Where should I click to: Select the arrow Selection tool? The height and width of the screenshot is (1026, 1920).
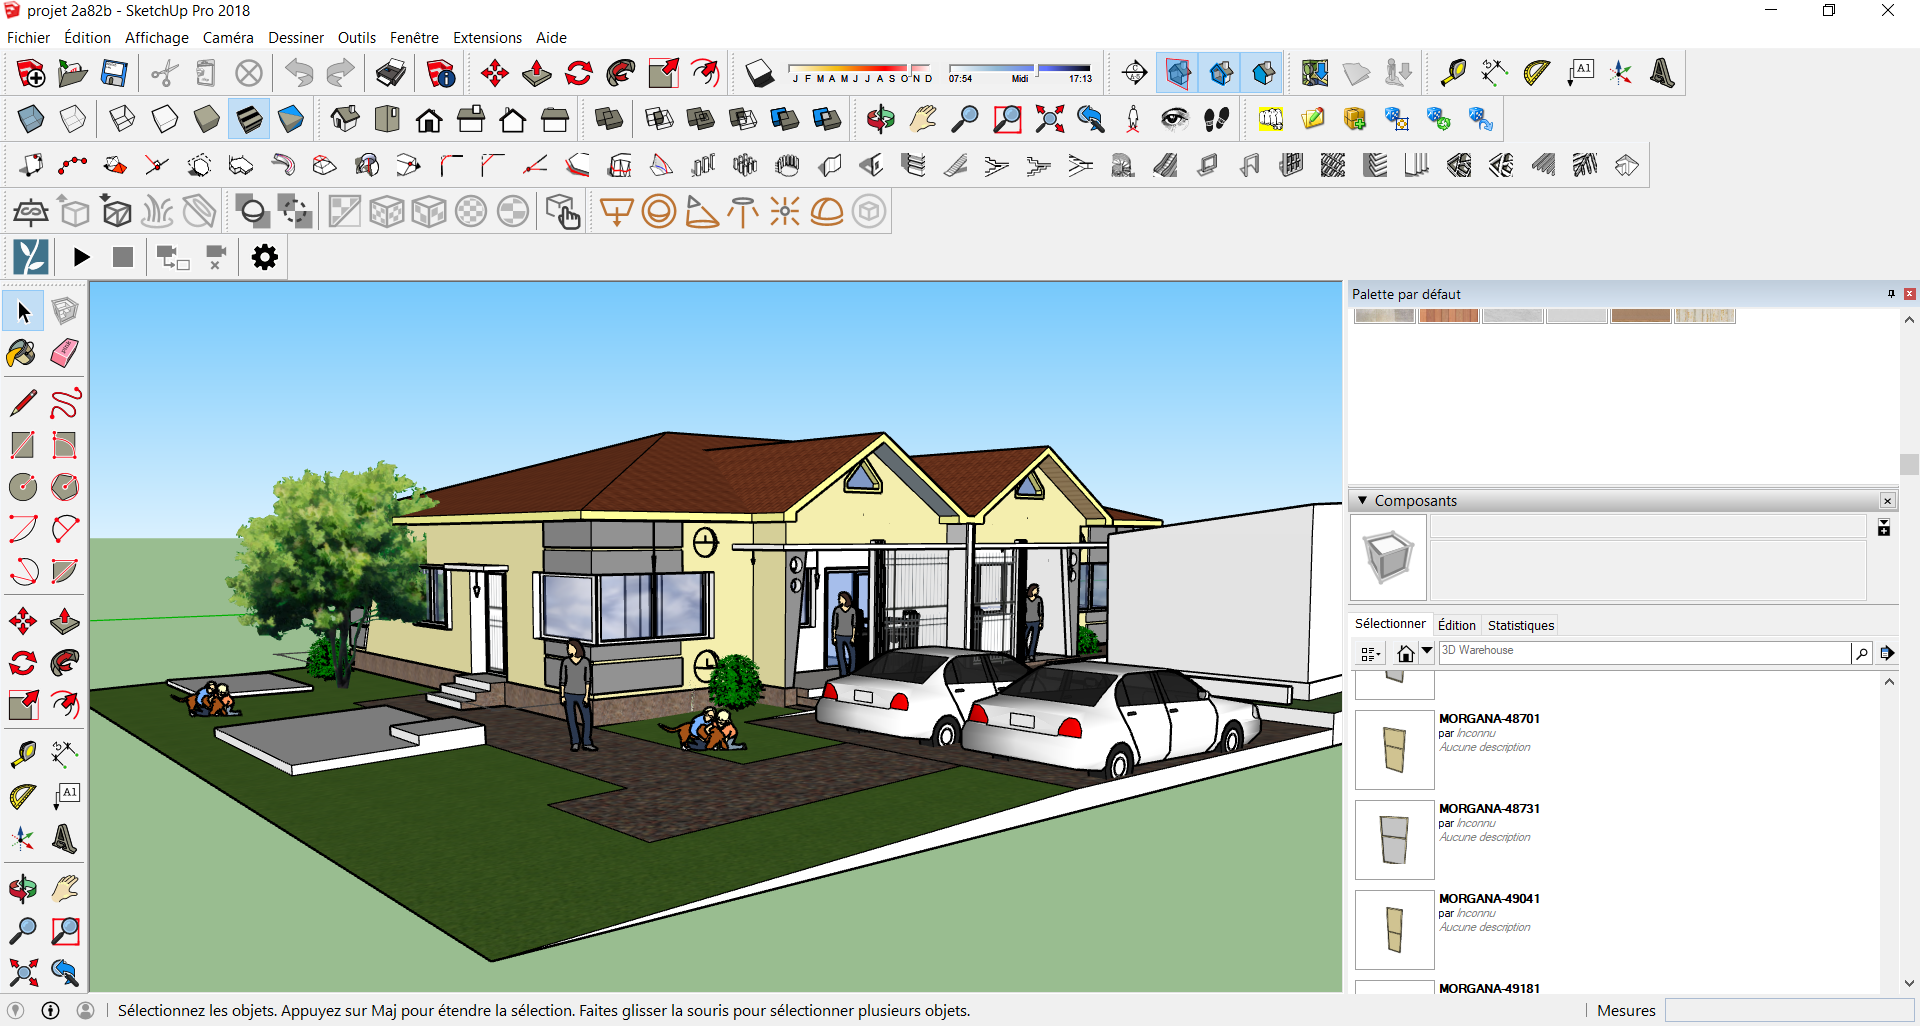[x=23, y=312]
